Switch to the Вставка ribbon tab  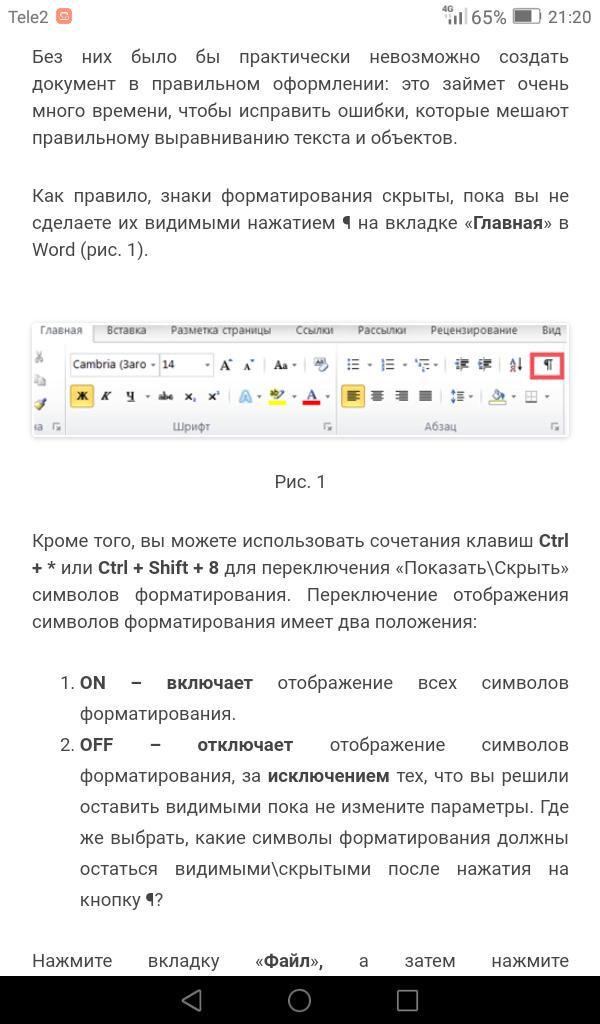pyautogui.click(x=126, y=330)
